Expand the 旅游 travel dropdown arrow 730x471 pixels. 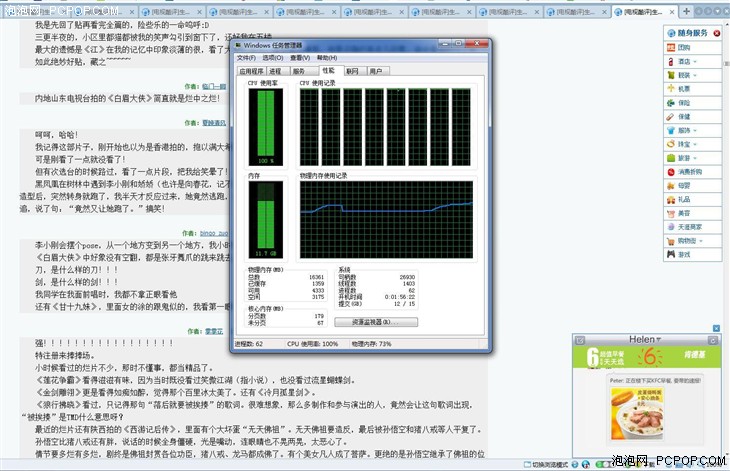coord(697,158)
